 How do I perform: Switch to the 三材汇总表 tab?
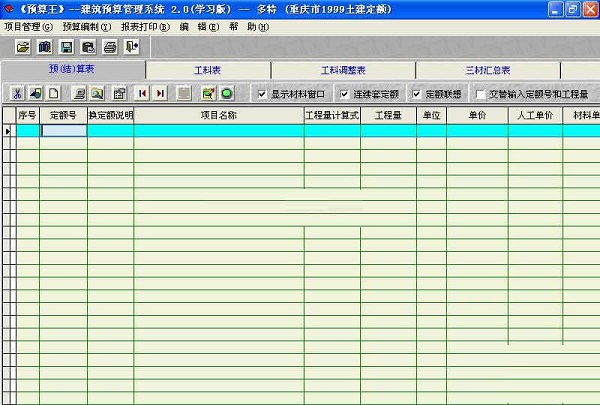pyautogui.click(x=488, y=70)
